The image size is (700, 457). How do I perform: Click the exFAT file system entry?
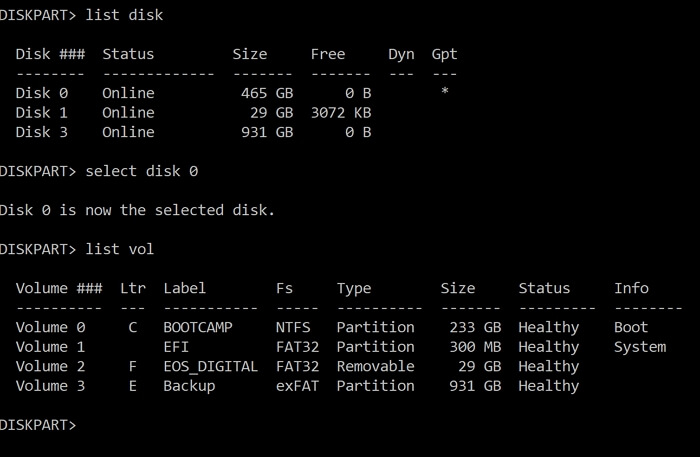297,386
